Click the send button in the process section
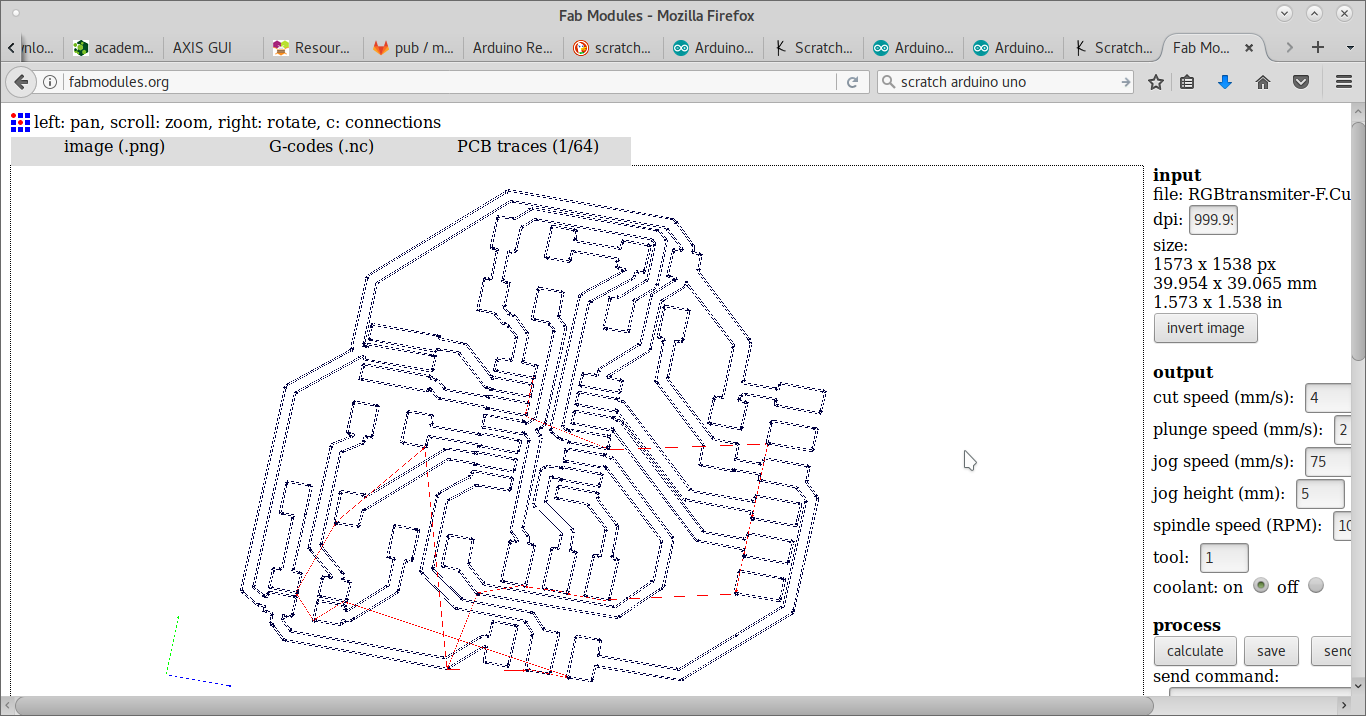The width and height of the screenshot is (1366, 716). click(1333, 651)
